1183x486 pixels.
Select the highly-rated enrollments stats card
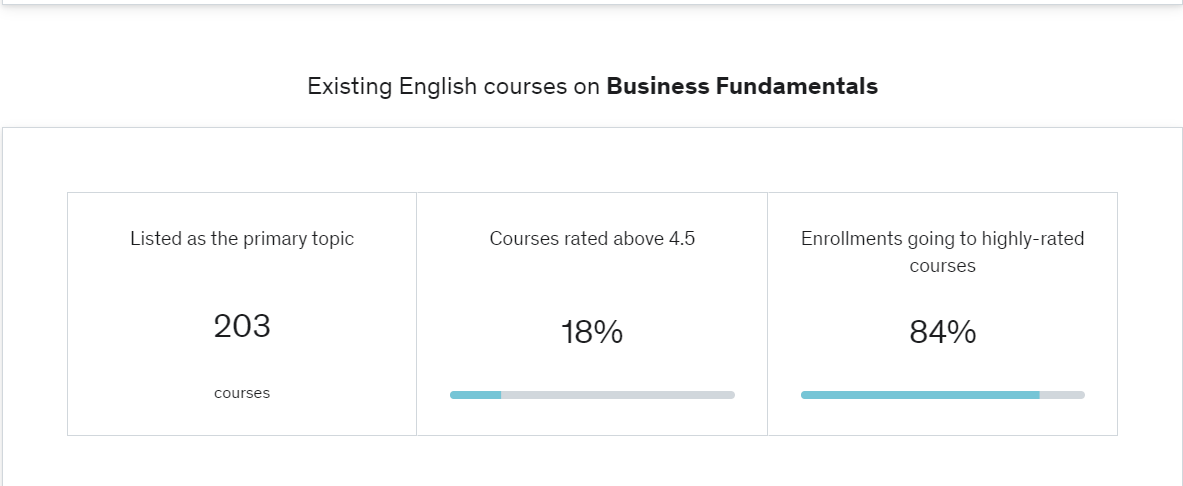pos(943,314)
